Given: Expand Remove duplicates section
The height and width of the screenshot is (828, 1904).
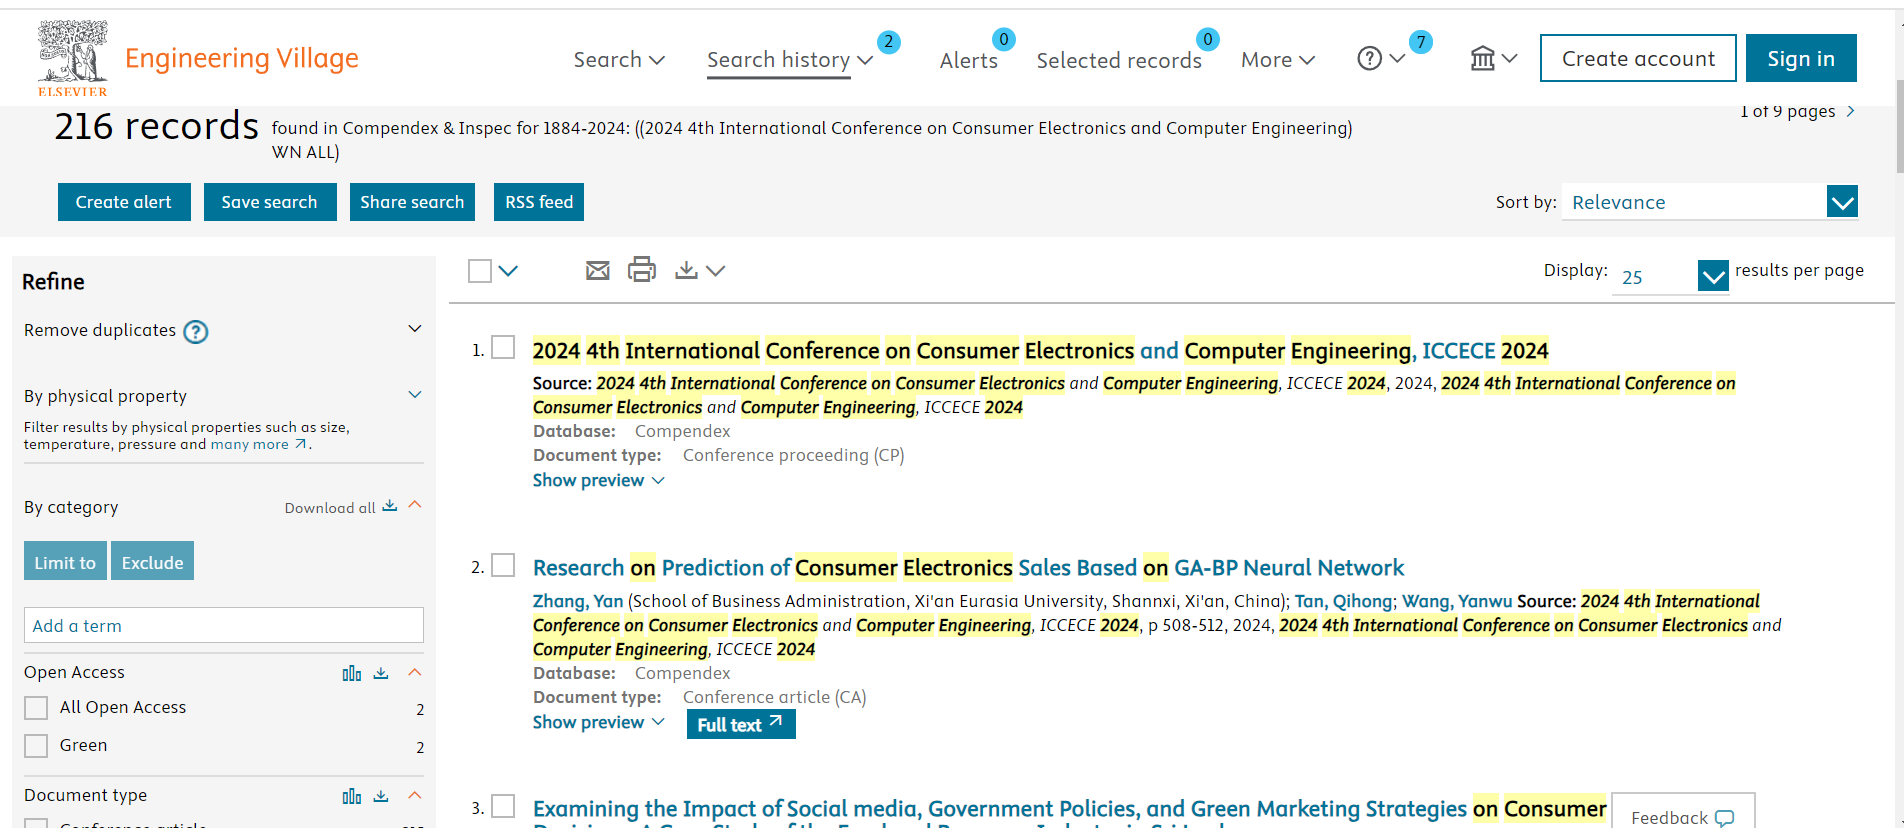Looking at the screenshot, I should coord(415,329).
